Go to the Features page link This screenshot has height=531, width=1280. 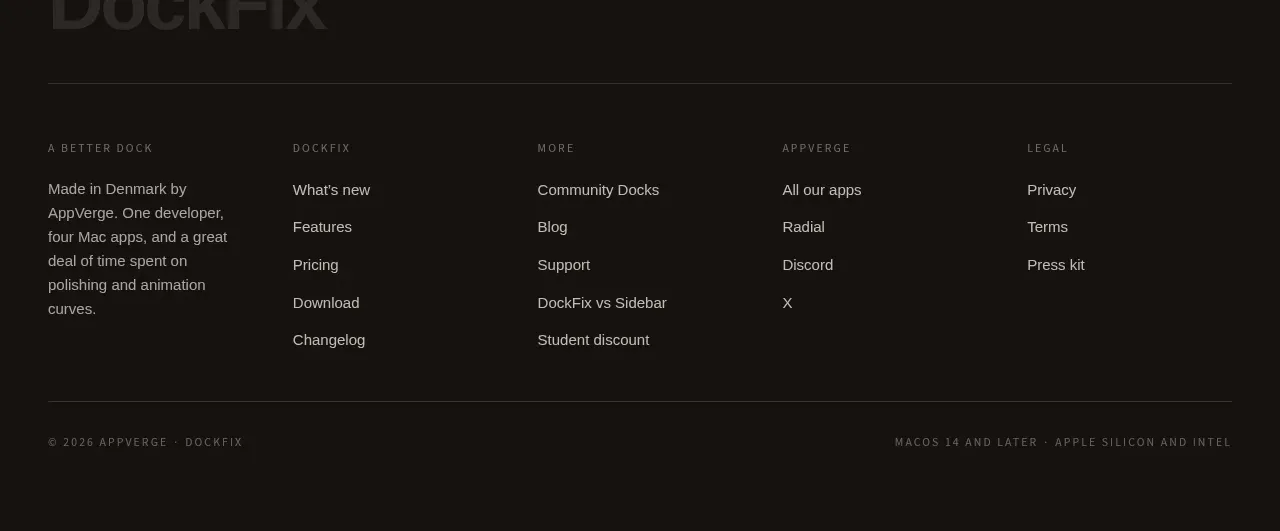coord(322,227)
